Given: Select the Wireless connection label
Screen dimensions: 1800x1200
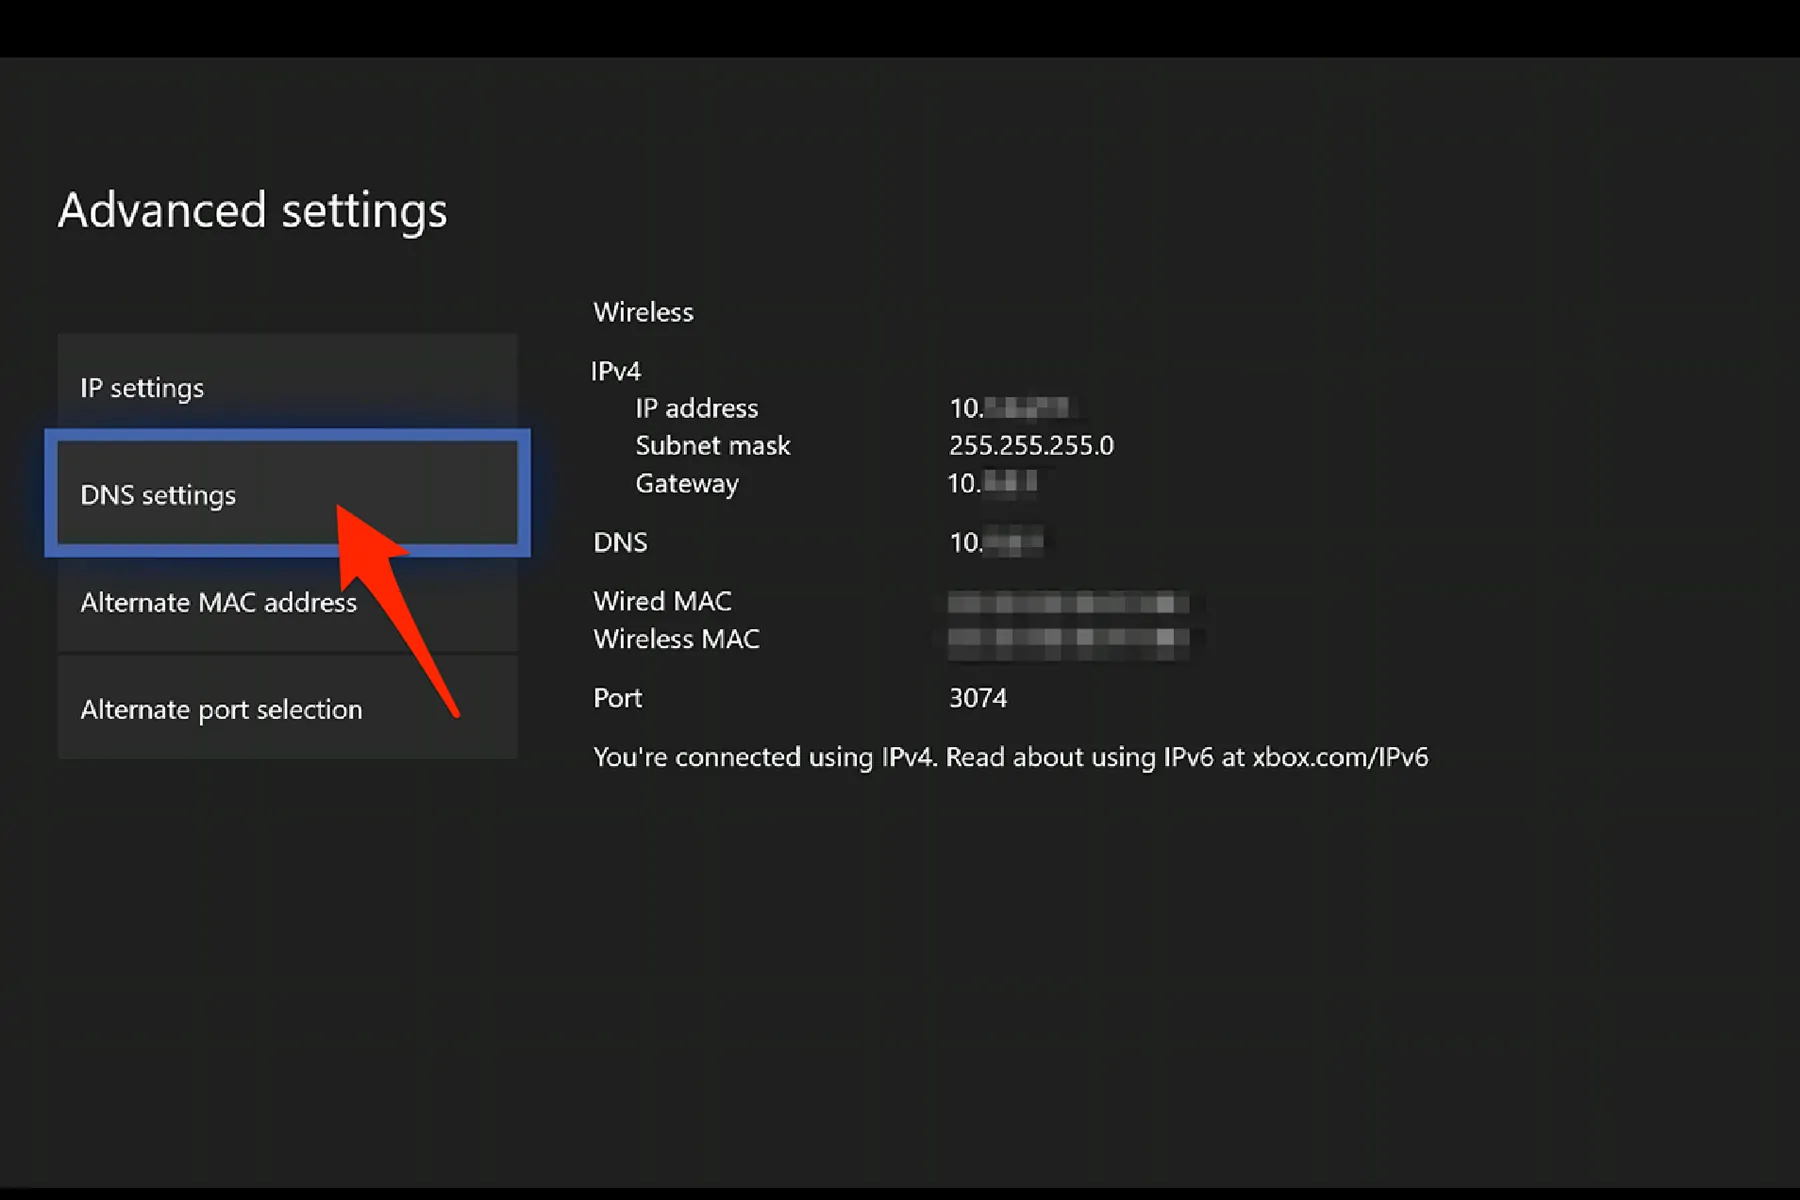Looking at the screenshot, I should click(x=643, y=312).
